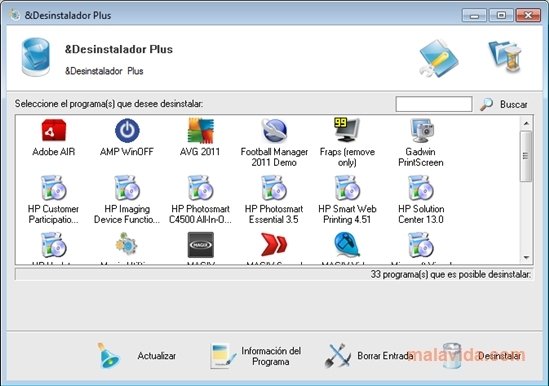Screen dimensions: 549x386
Task: Select the AMP WinOFF program icon
Action: point(127,130)
